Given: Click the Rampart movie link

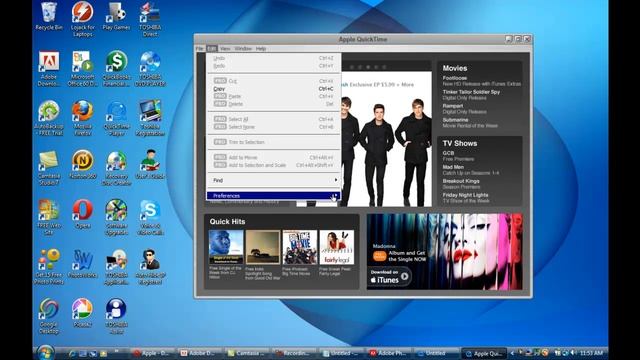Looking at the screenshot, I should click(x=453, y=106).
